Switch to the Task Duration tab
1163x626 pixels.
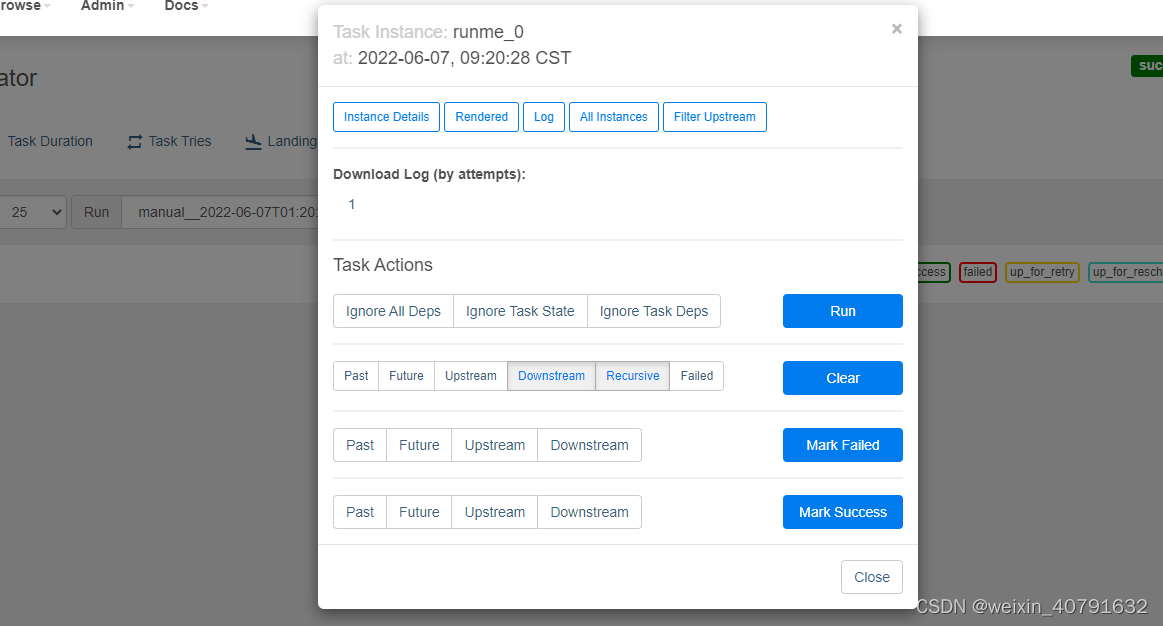pos(50,141)
